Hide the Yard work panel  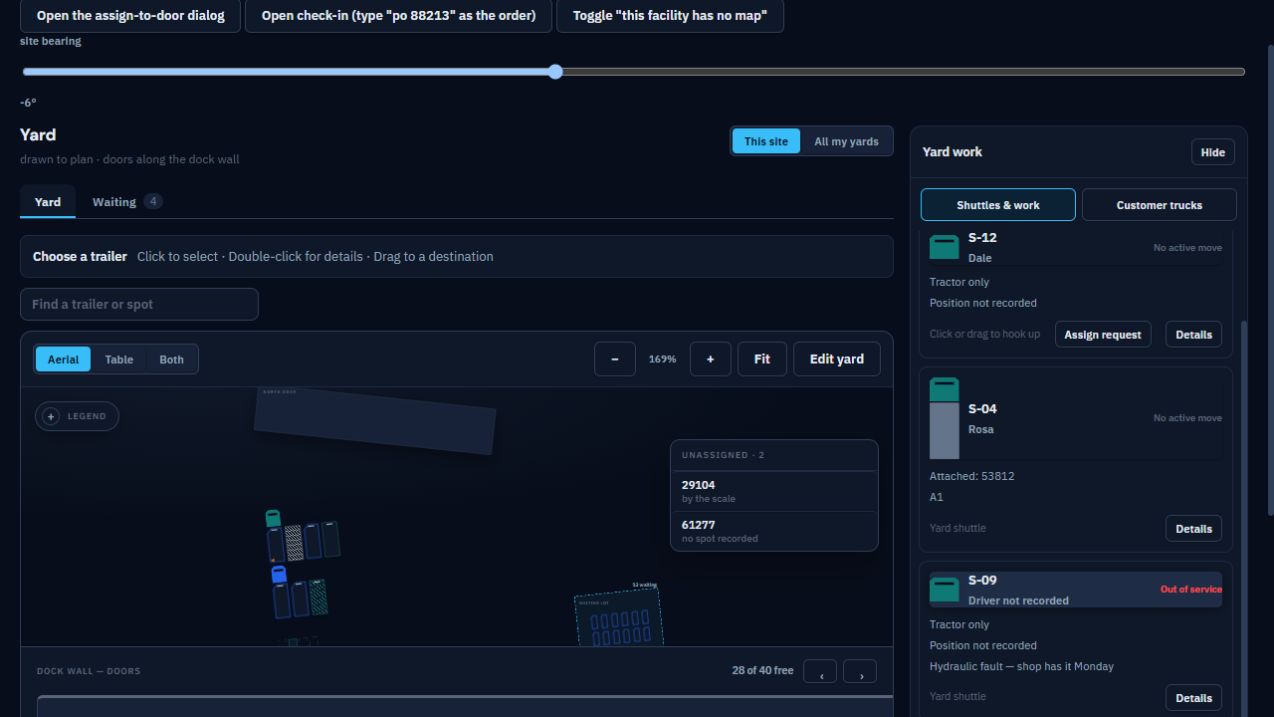pos(1213,152)
